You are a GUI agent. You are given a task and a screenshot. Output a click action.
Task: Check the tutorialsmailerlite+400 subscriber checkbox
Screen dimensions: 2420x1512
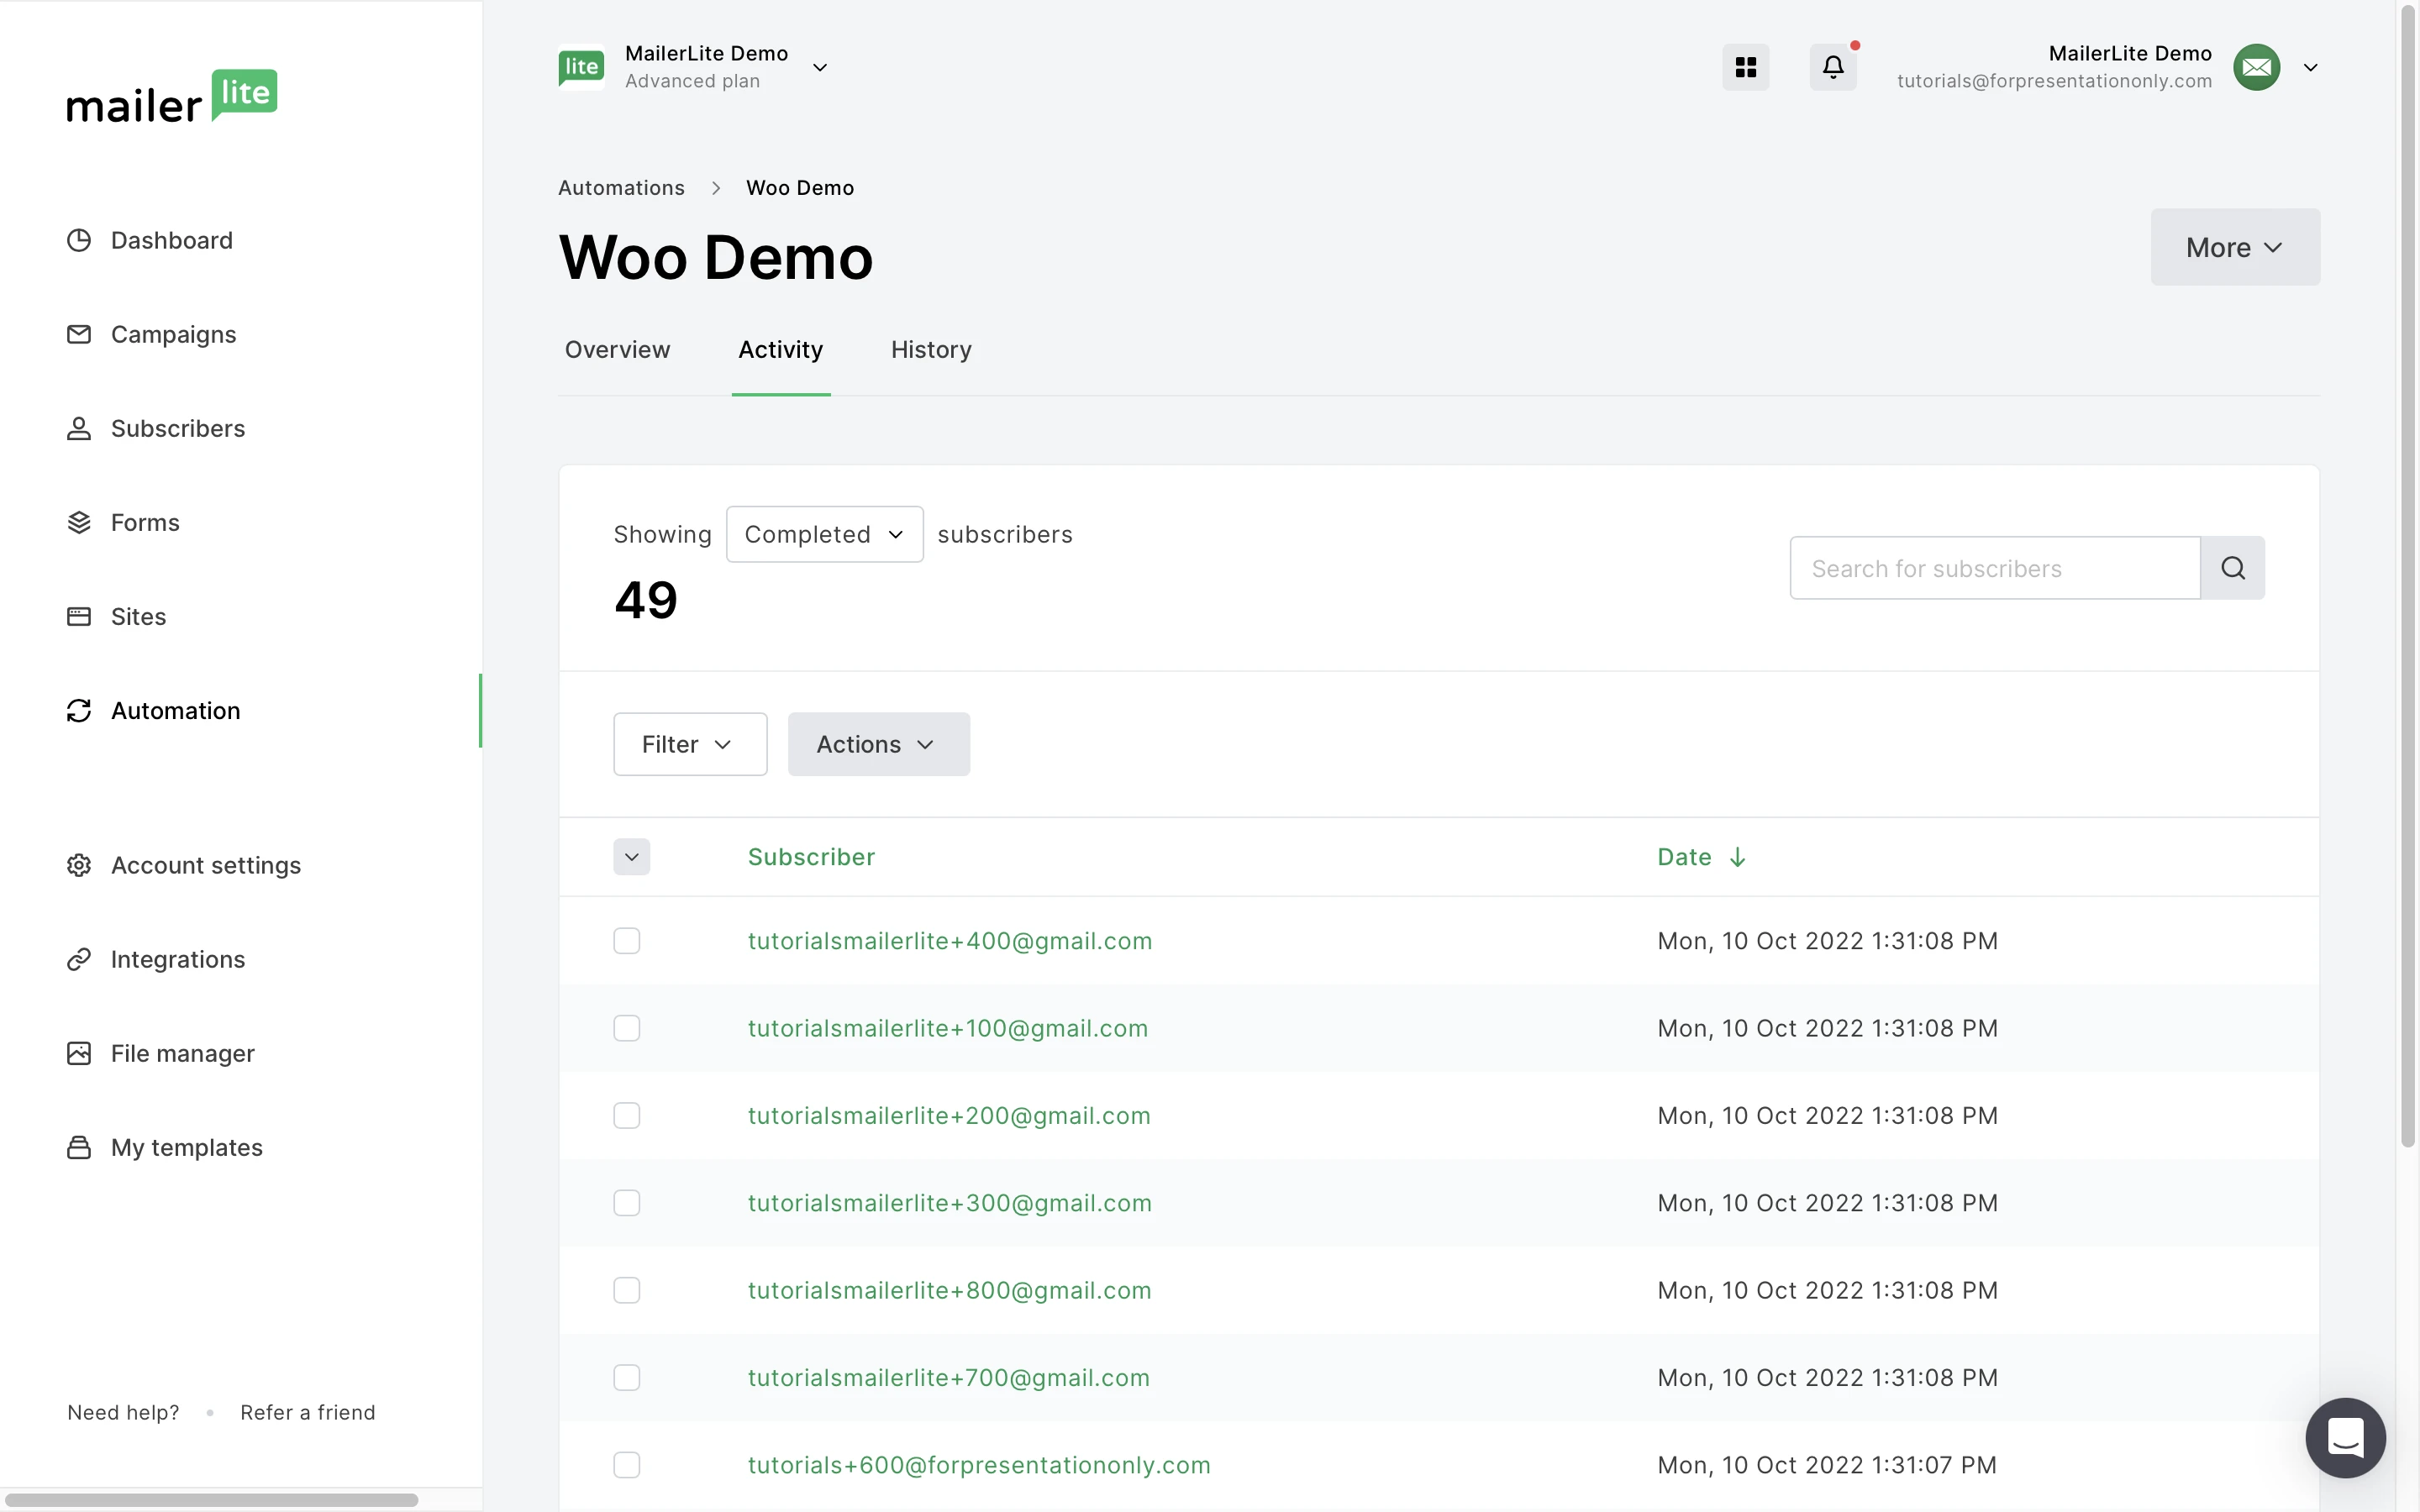[x=626, y=941]
